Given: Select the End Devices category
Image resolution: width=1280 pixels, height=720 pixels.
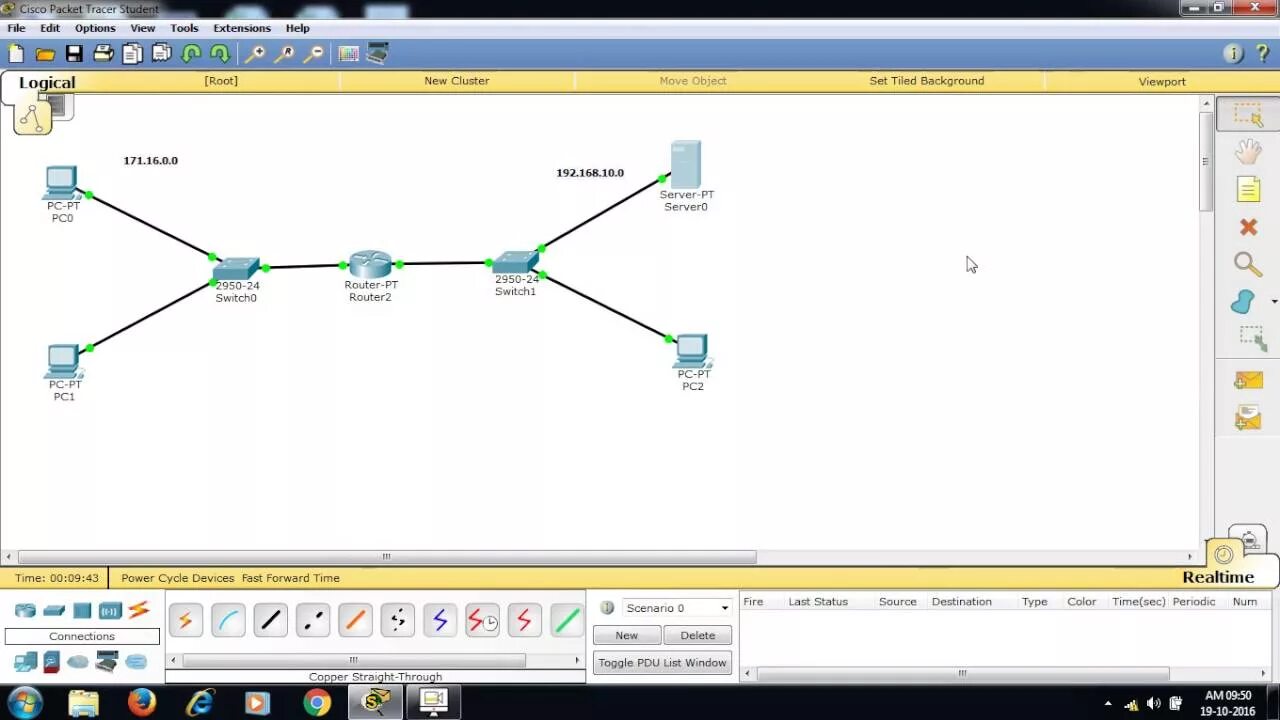Looking at the screenshot, I should (x=25, y=661).
